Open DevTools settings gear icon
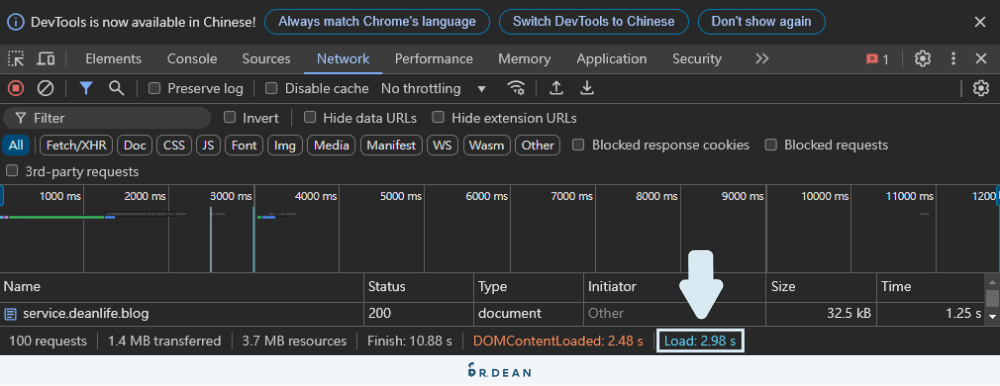Screen dimensions: 1000x386 pyautogui.click(x=923, y=59)
